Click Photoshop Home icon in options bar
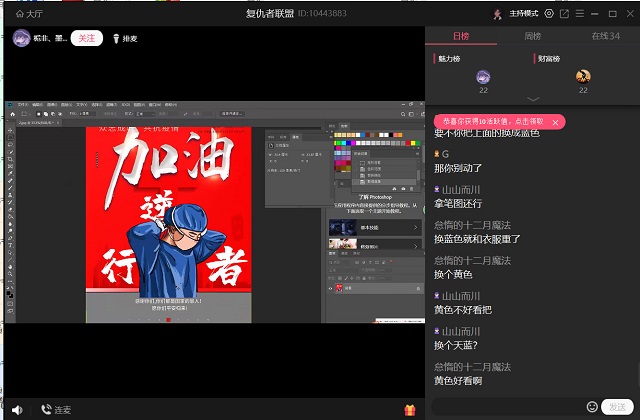 click(x=12, y=114)
